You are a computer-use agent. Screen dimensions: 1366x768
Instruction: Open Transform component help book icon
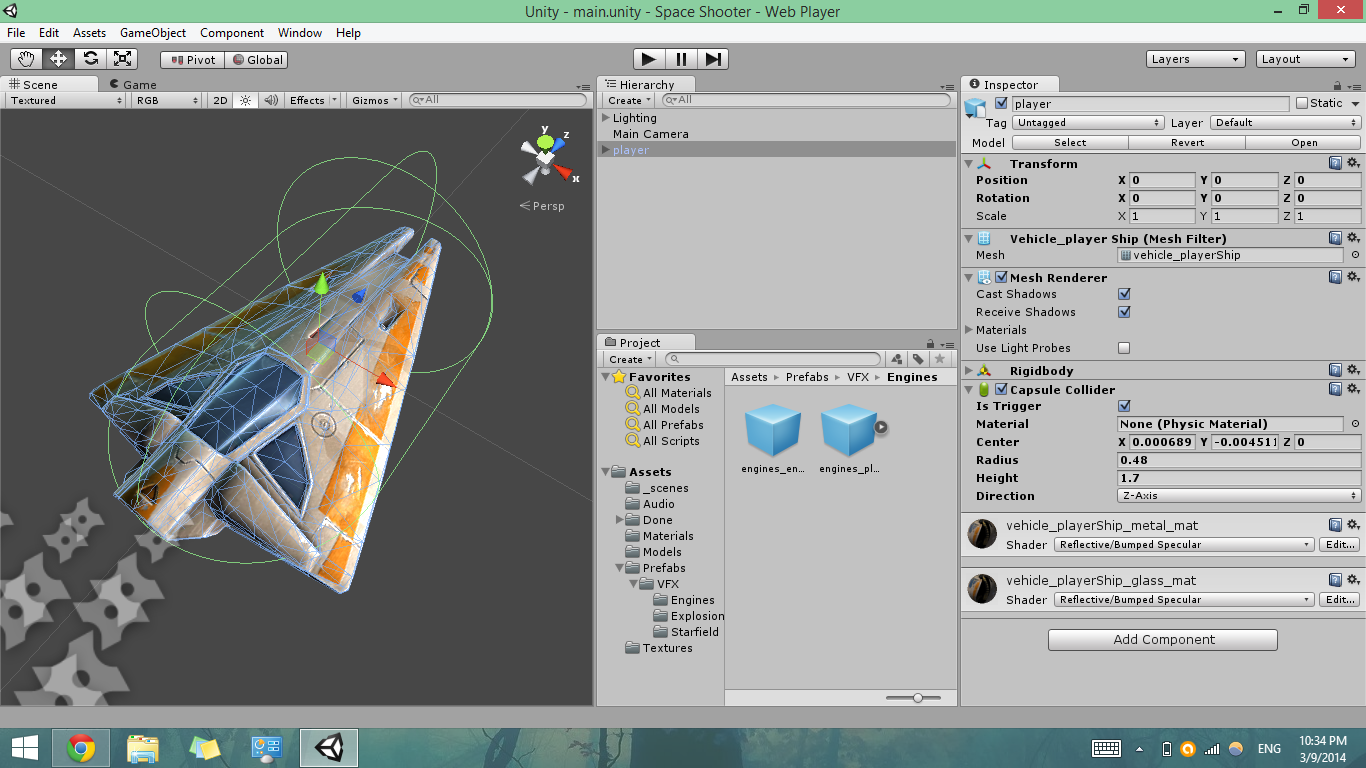click(x=1335, y=163)
